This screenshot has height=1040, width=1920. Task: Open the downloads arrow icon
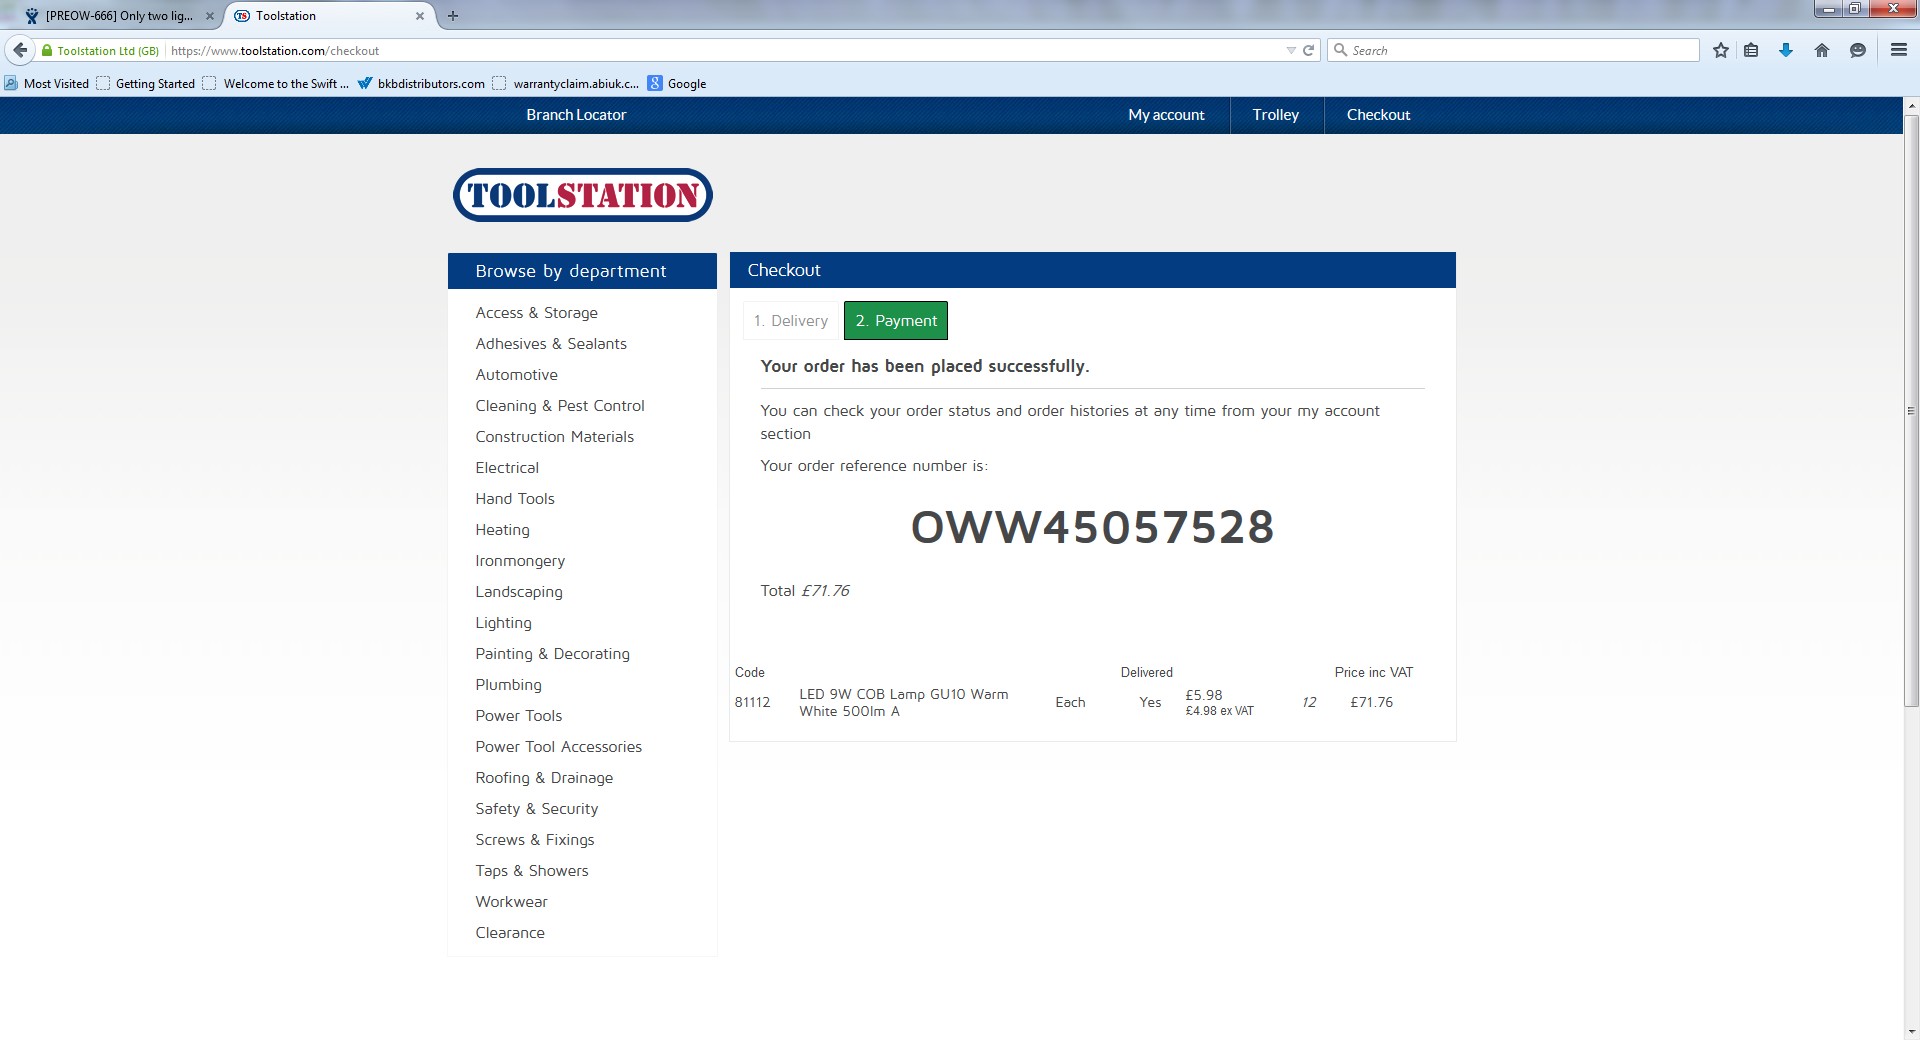coord(1786,50)
